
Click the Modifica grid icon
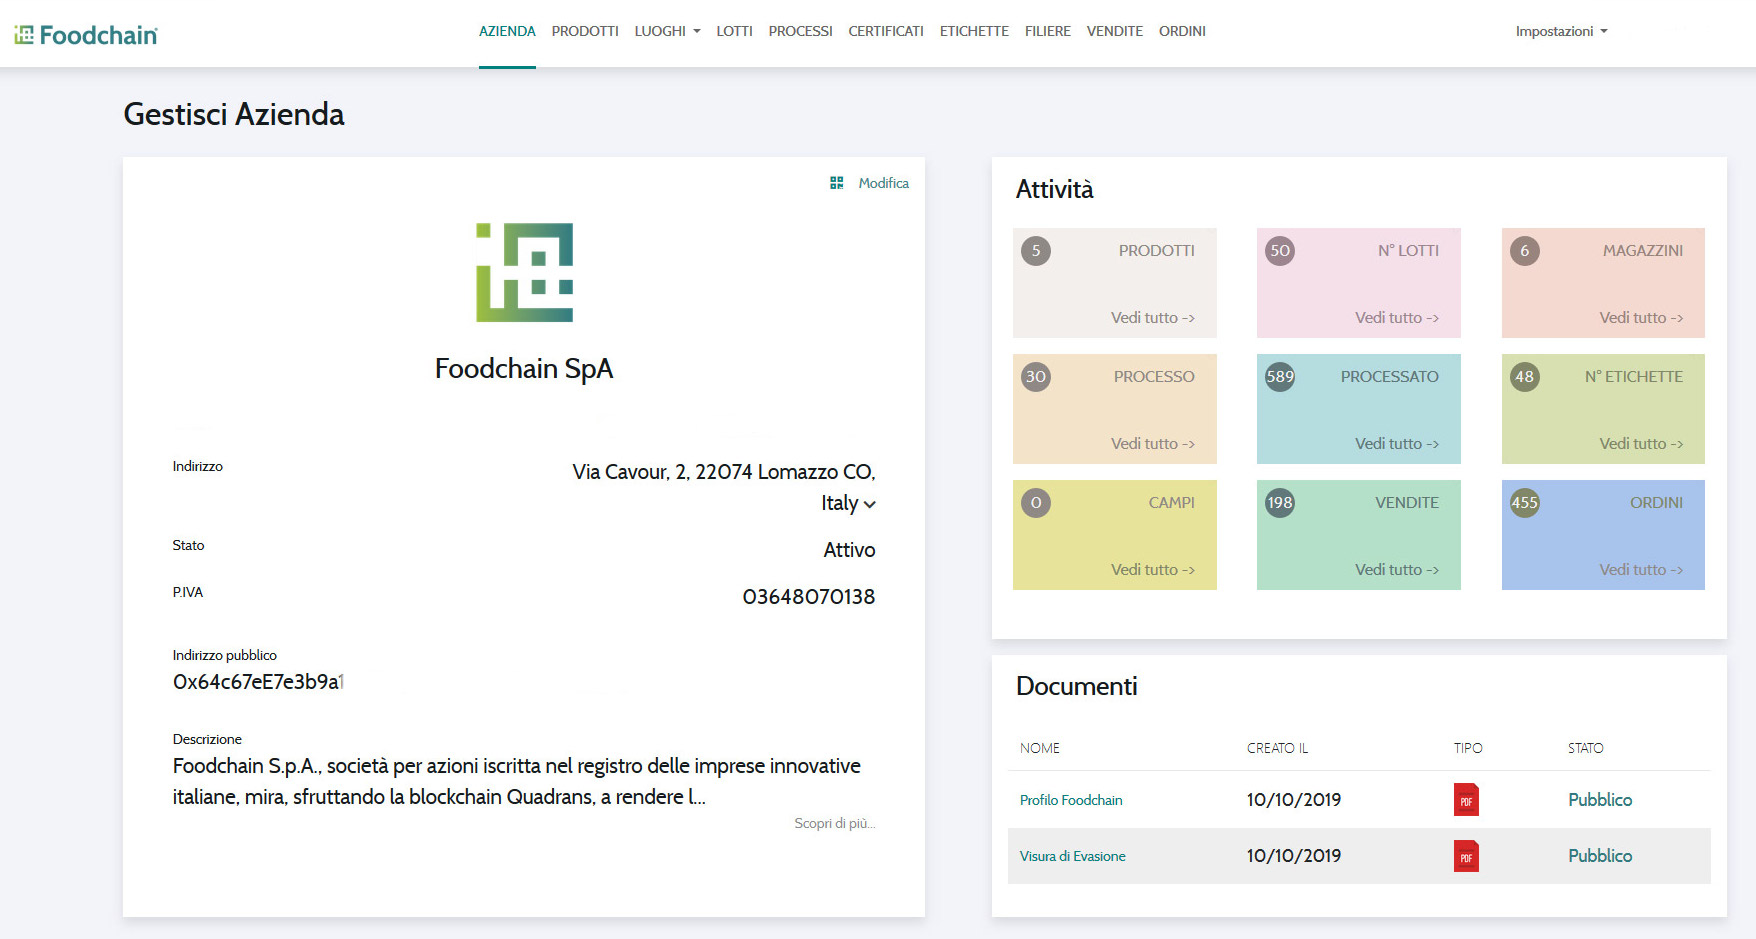coord(837,183)
